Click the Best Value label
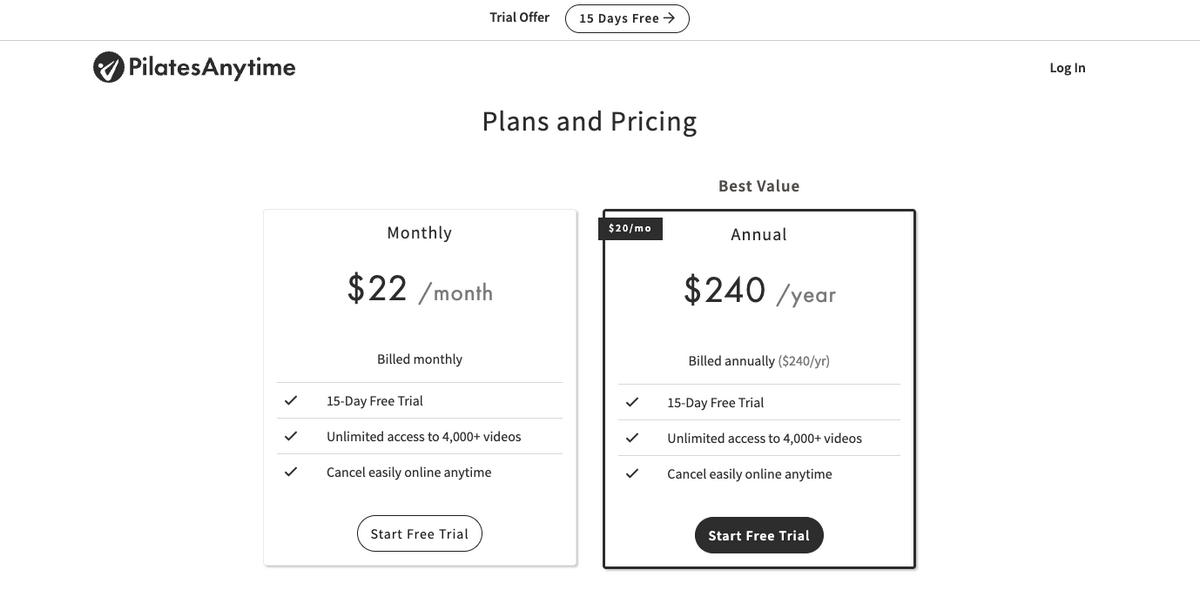 coord(759,185)
